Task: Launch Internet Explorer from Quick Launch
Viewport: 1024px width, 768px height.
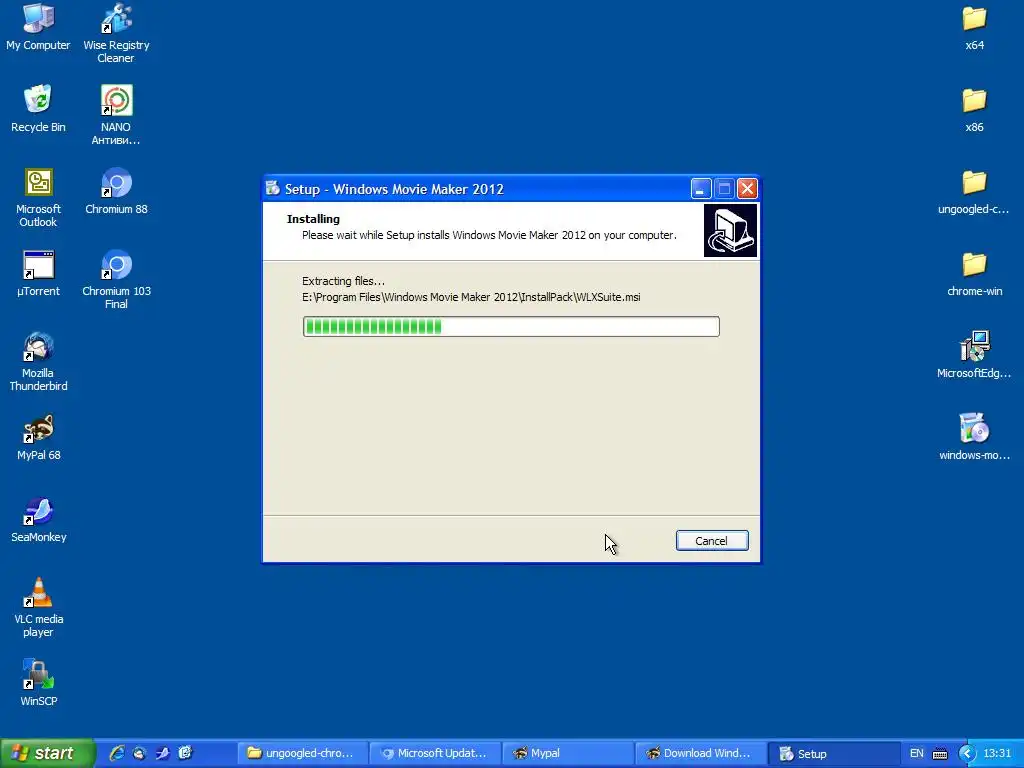Action: 117,753
